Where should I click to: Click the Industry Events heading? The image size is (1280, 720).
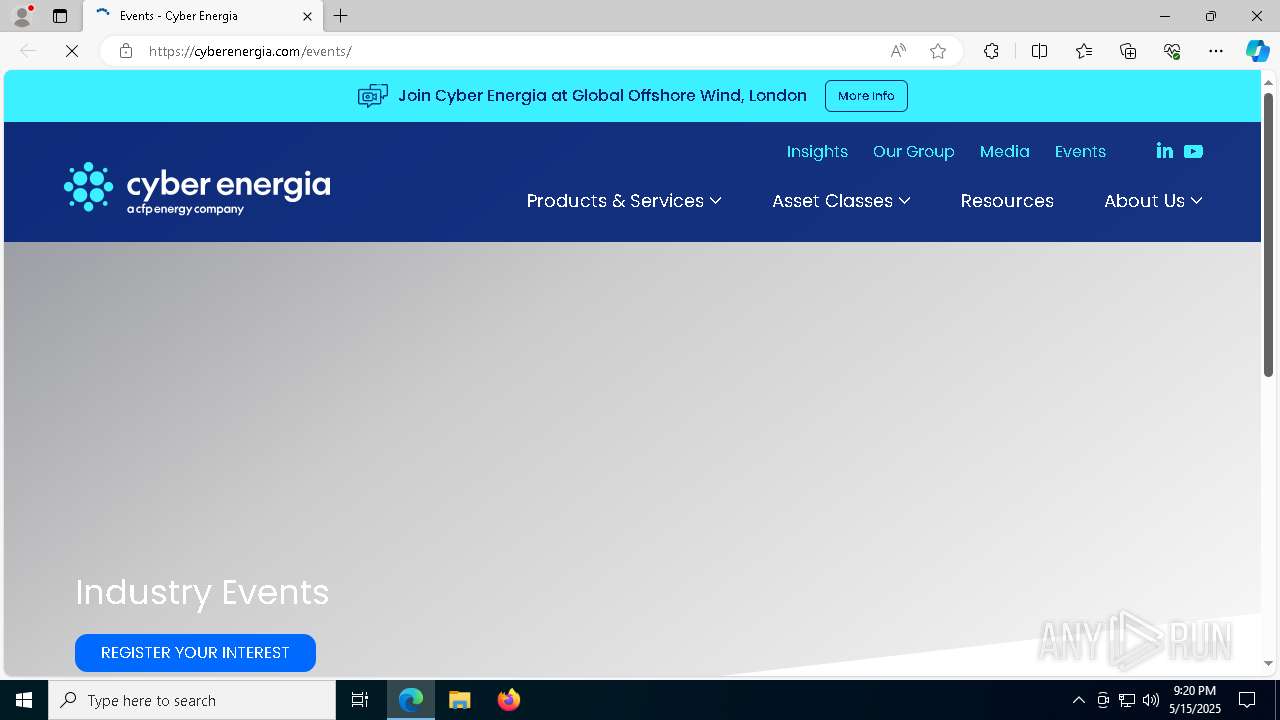tap(202, 592)
